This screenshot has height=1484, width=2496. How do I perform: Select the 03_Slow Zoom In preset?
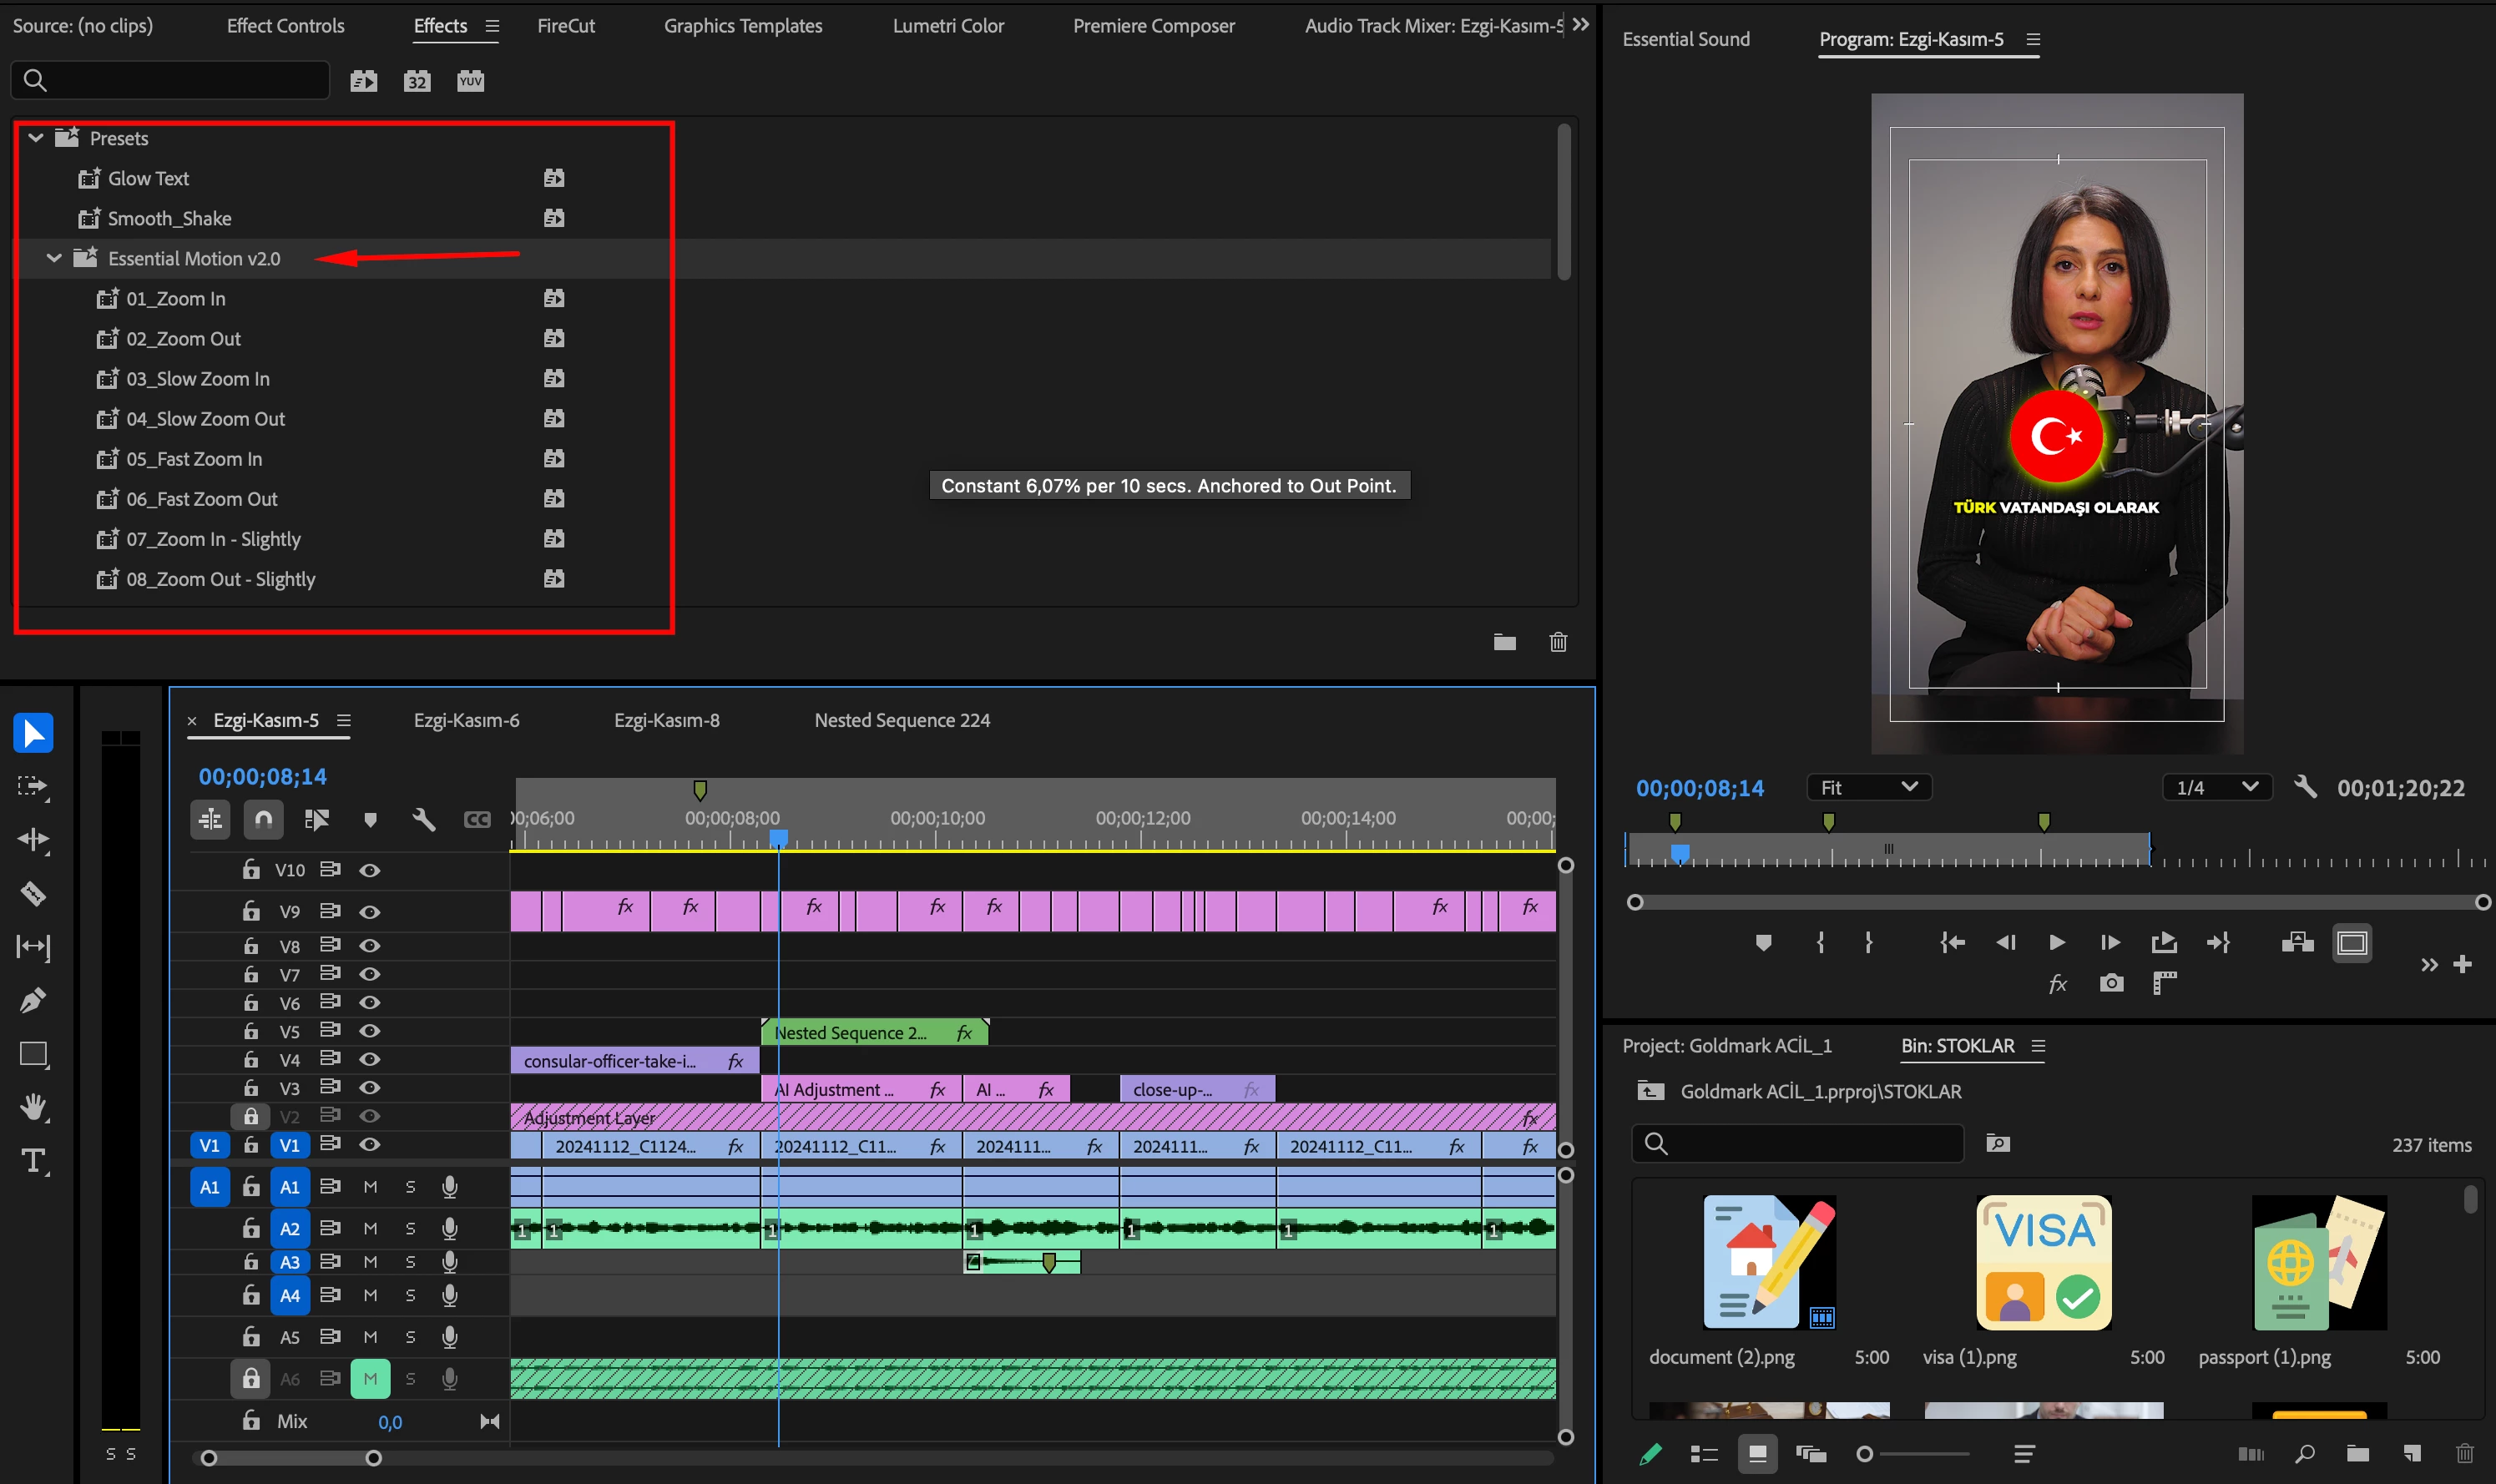[x=197, y=379]
